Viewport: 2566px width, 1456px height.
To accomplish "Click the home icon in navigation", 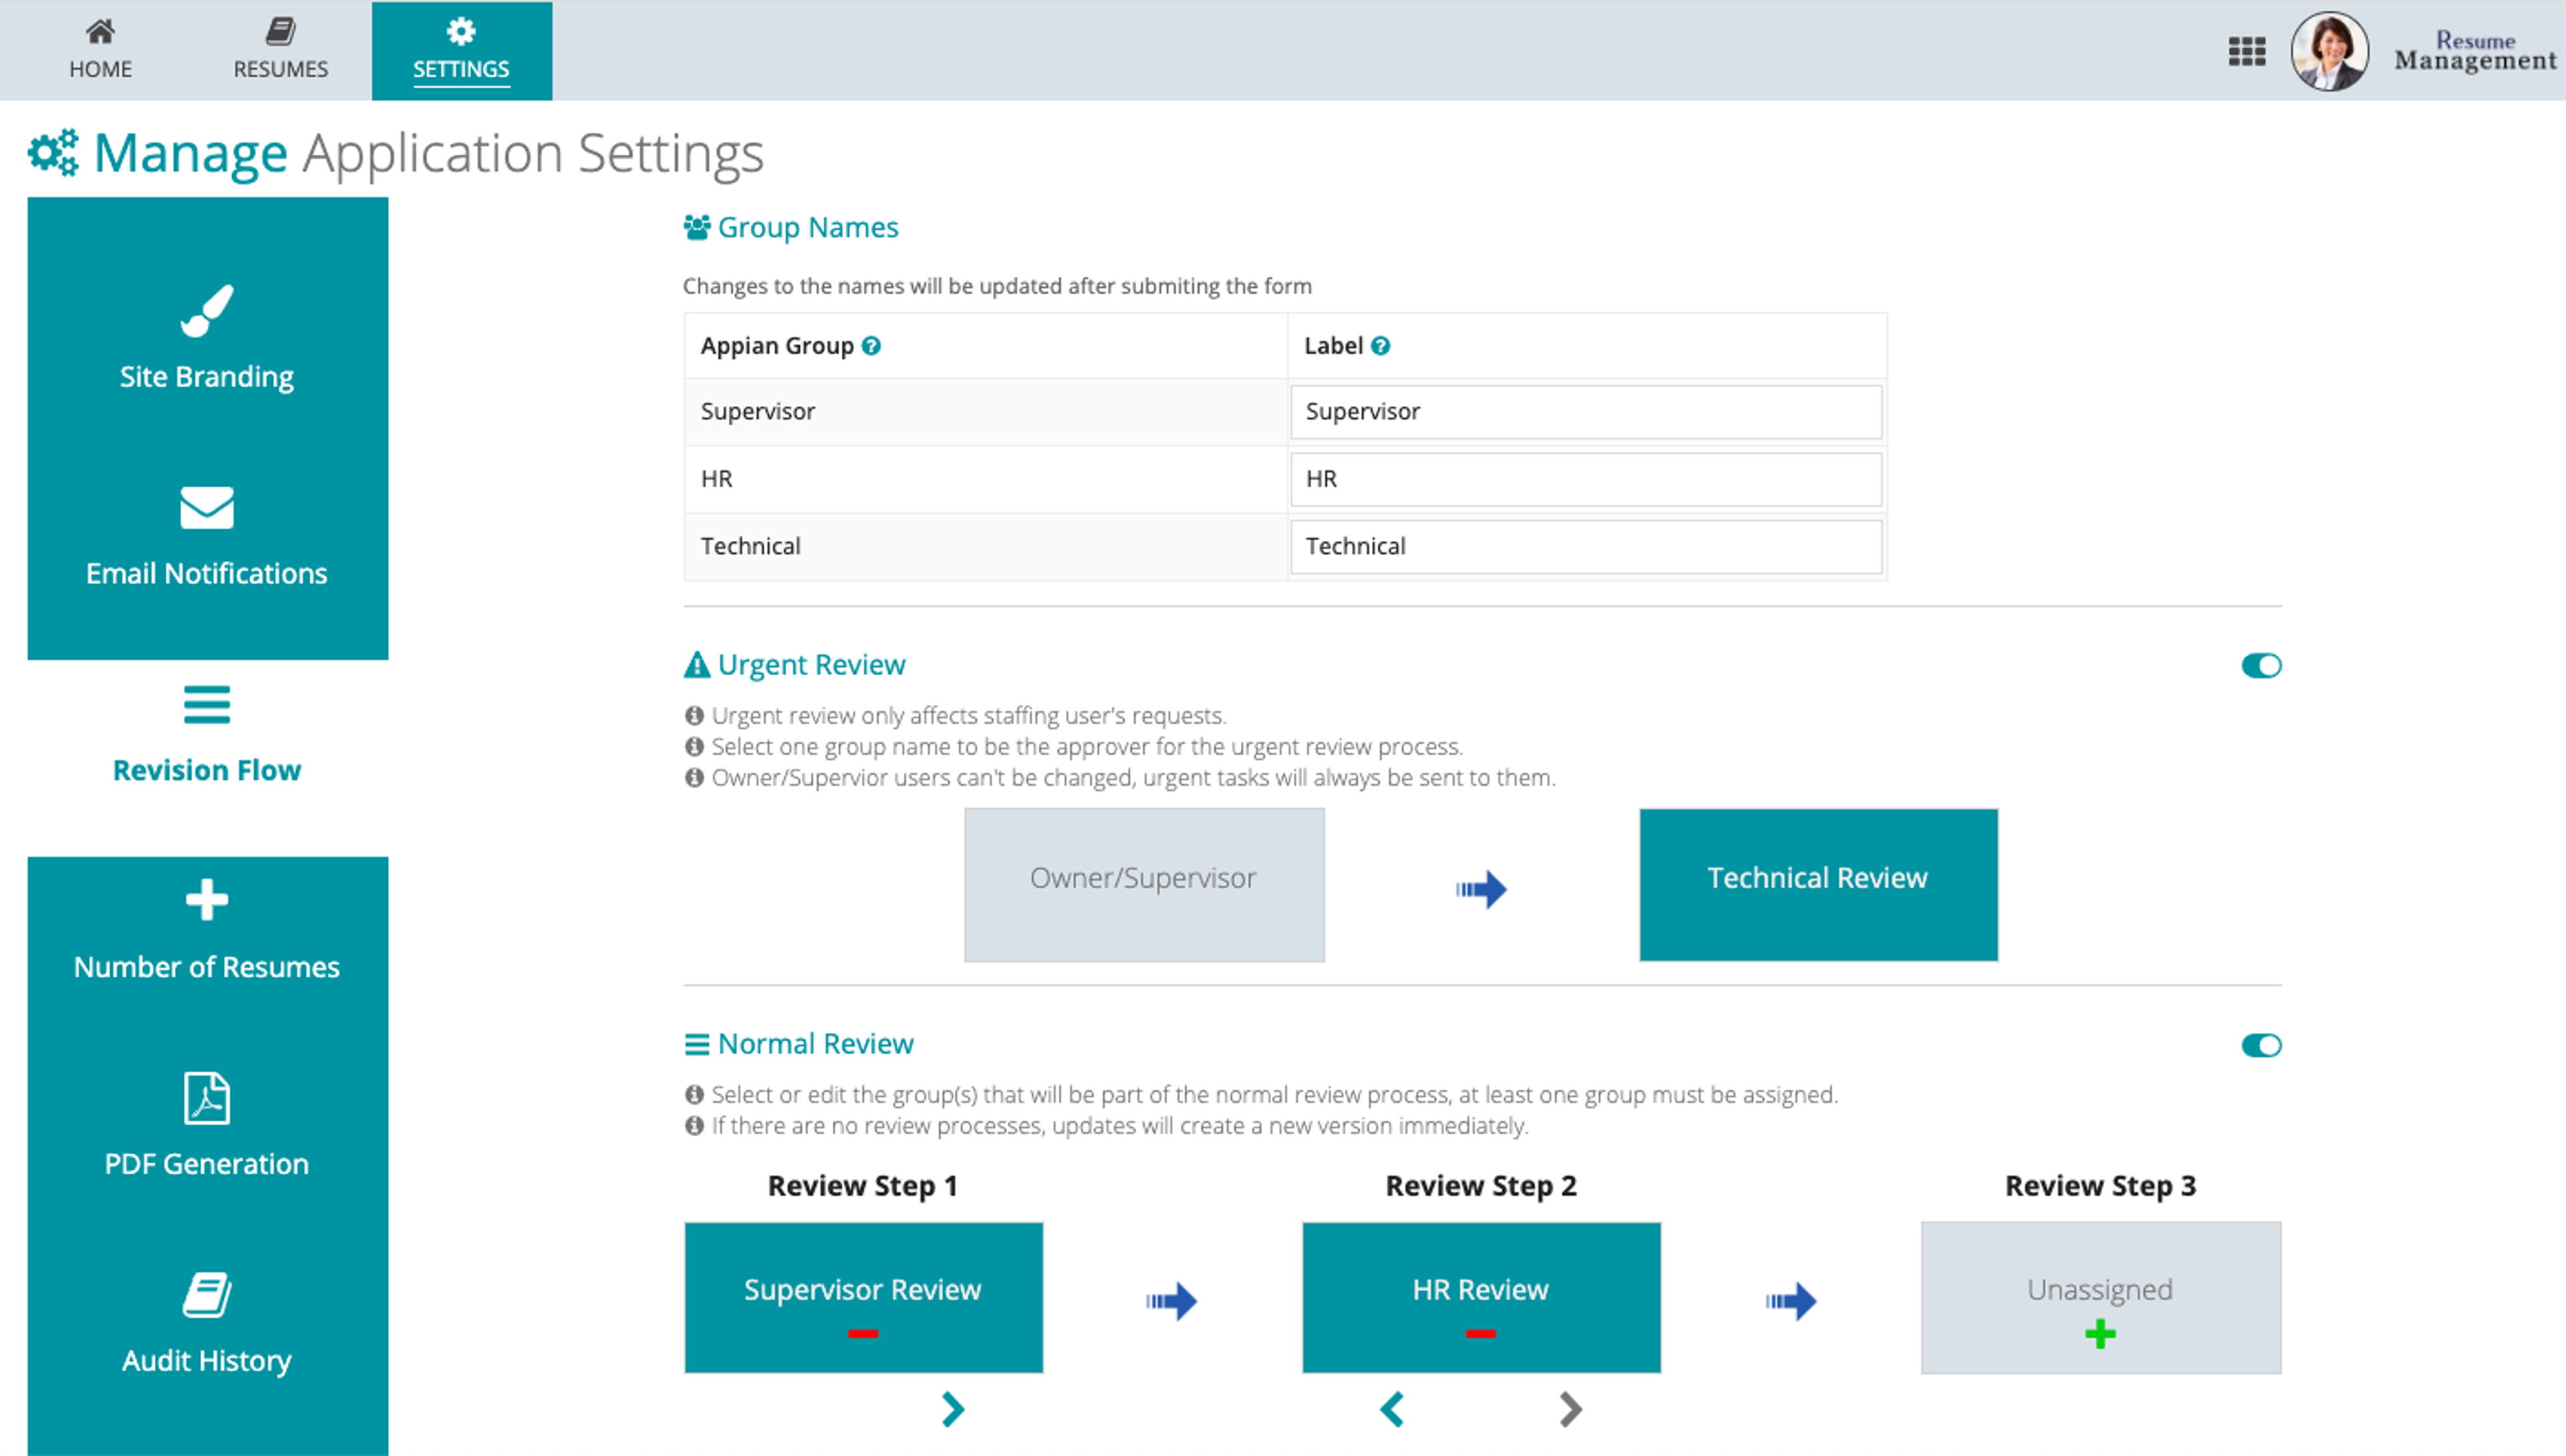I will (100, 31).
